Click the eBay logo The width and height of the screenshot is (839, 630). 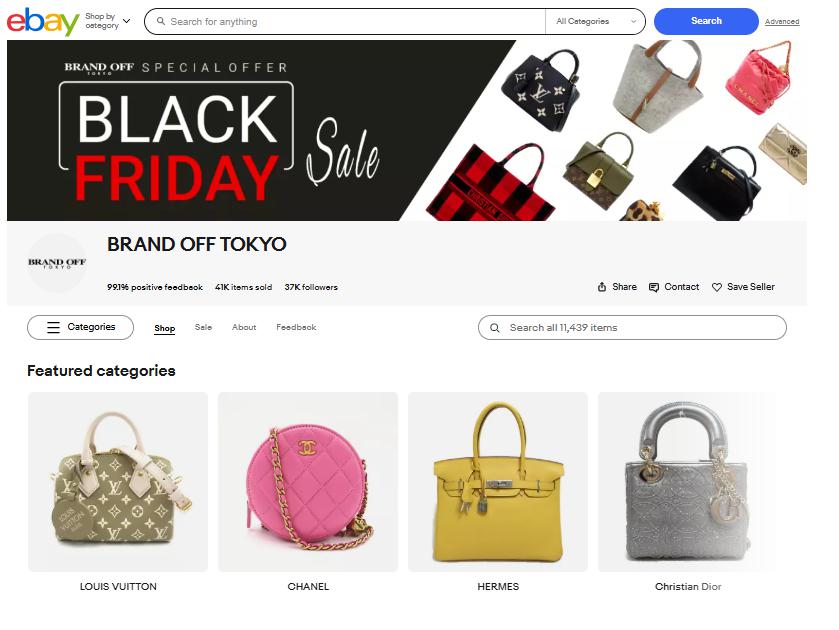43,21
